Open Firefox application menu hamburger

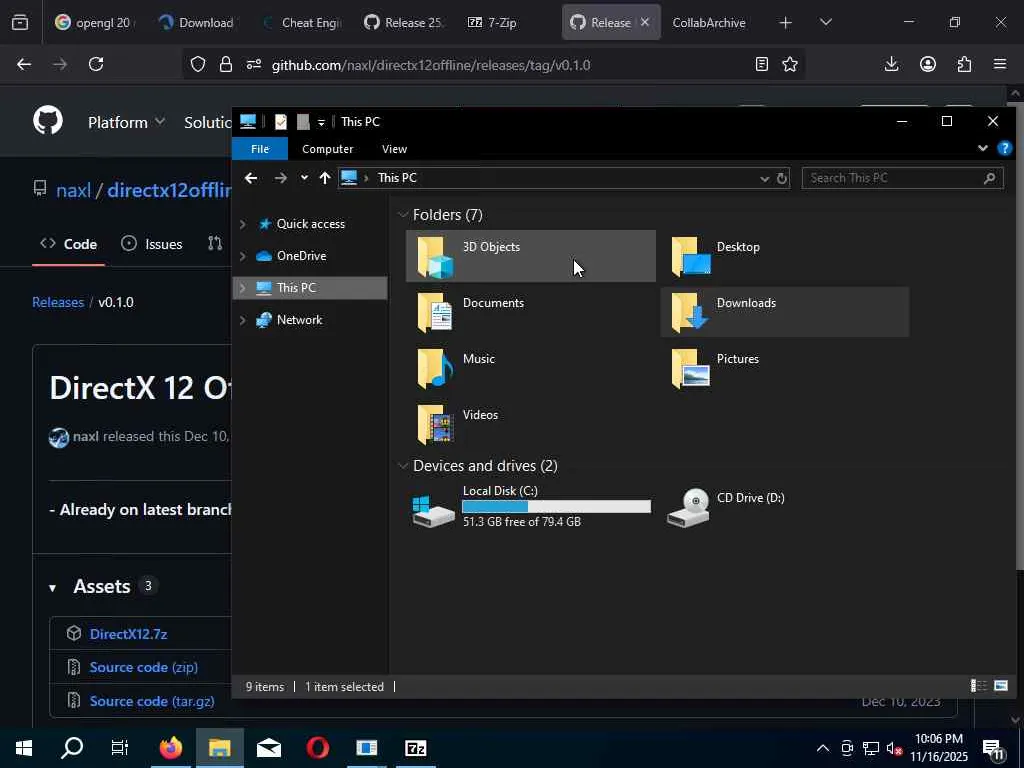(x=1000, y=64)
